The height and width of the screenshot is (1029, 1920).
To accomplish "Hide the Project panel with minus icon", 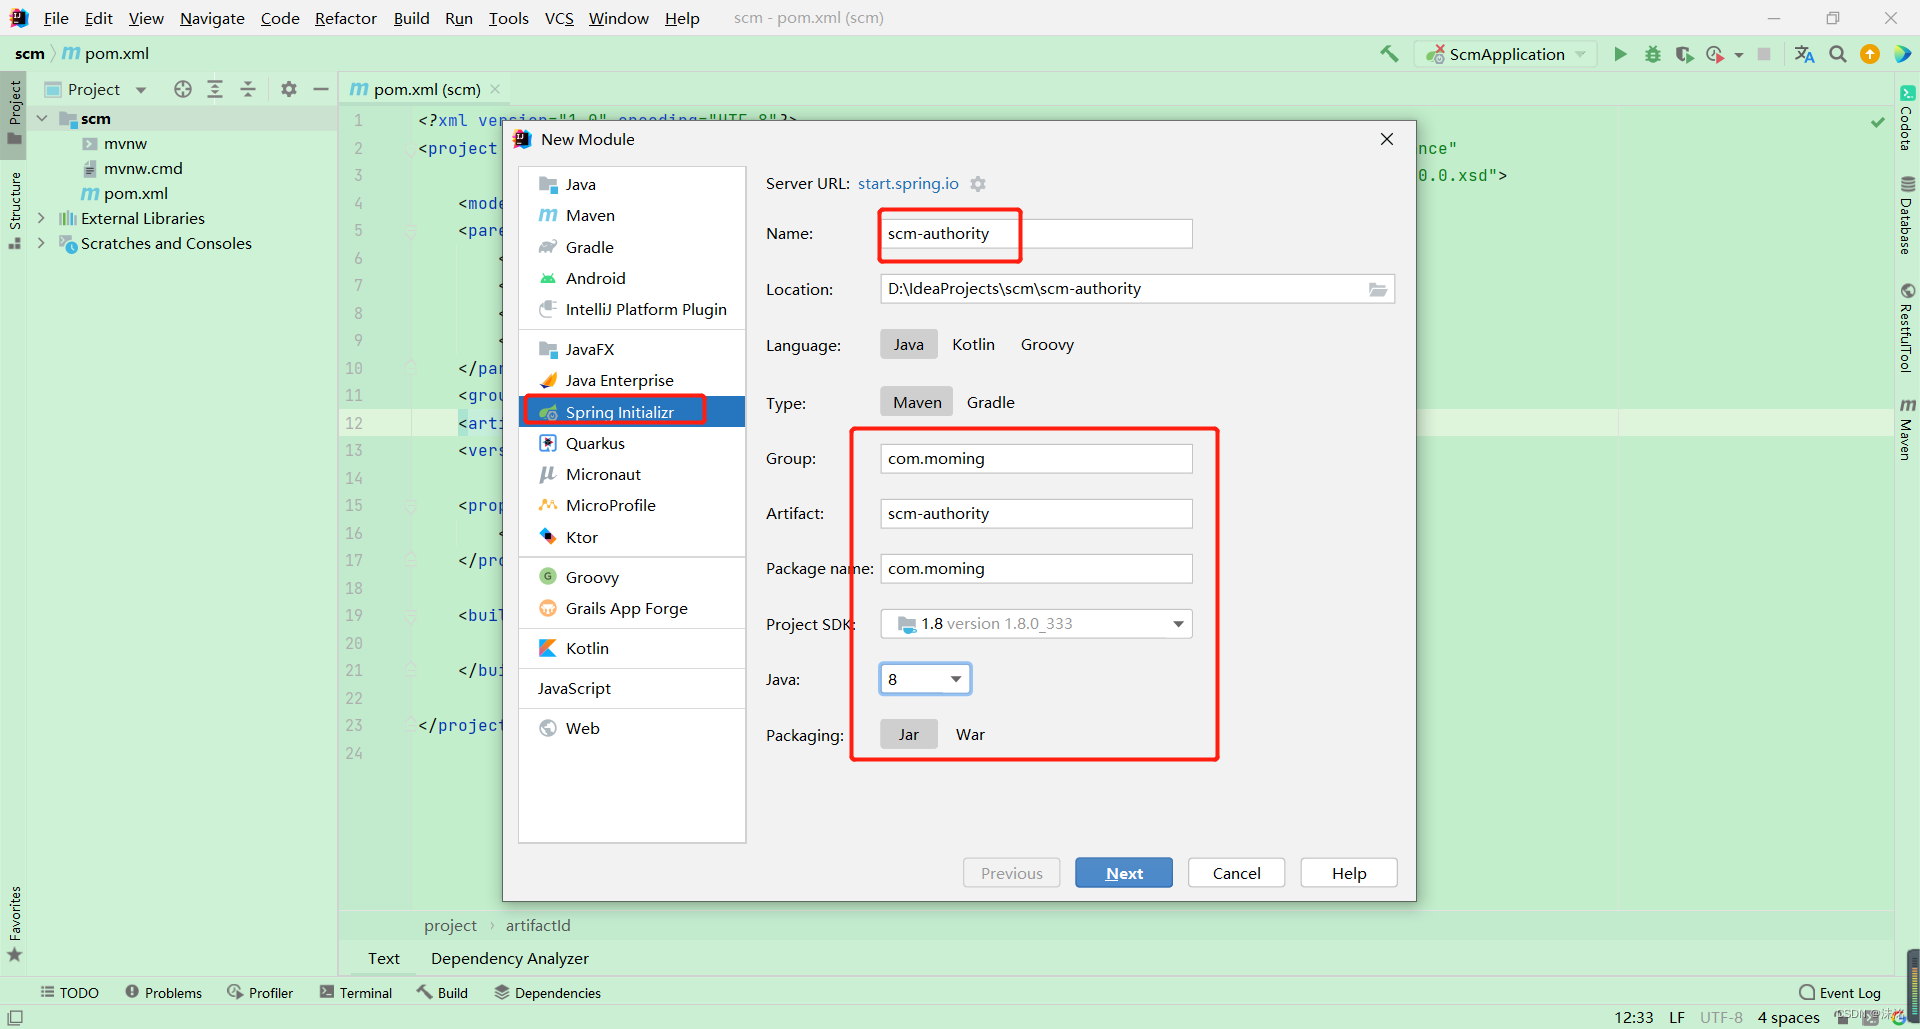I will pos(320,89).
